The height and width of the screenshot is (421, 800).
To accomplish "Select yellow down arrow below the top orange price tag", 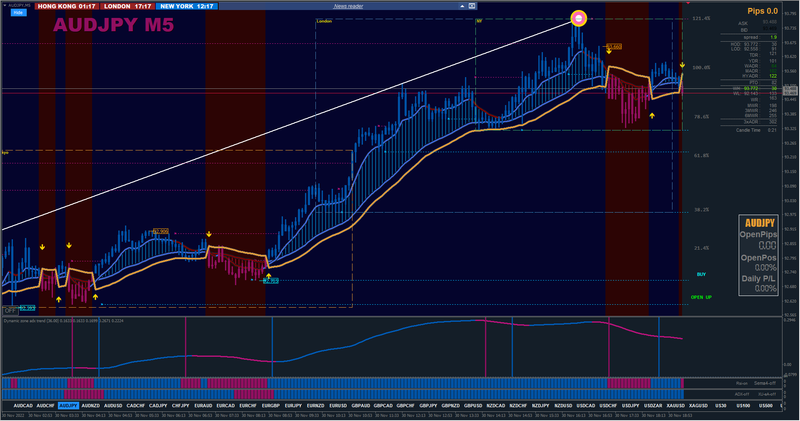I will [609, 52].
